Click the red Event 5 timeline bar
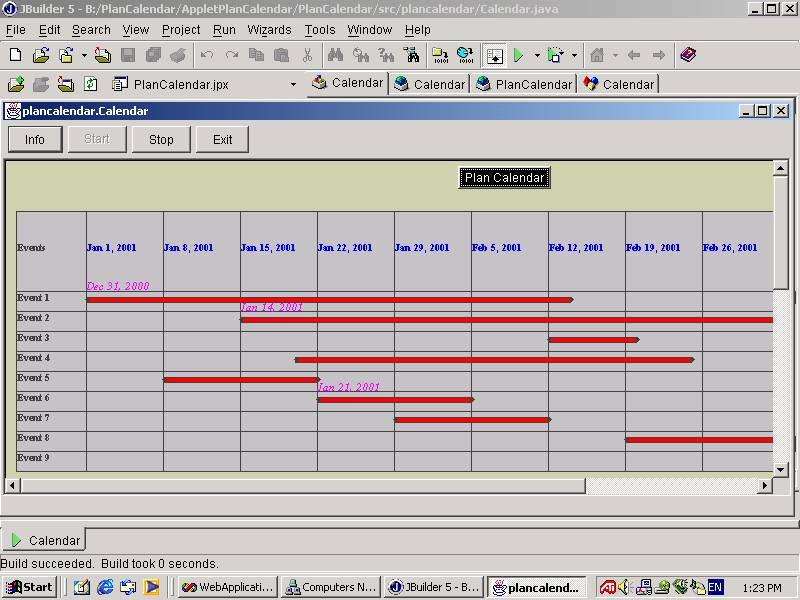Screen dimensions: 800x600 (240, 380)
